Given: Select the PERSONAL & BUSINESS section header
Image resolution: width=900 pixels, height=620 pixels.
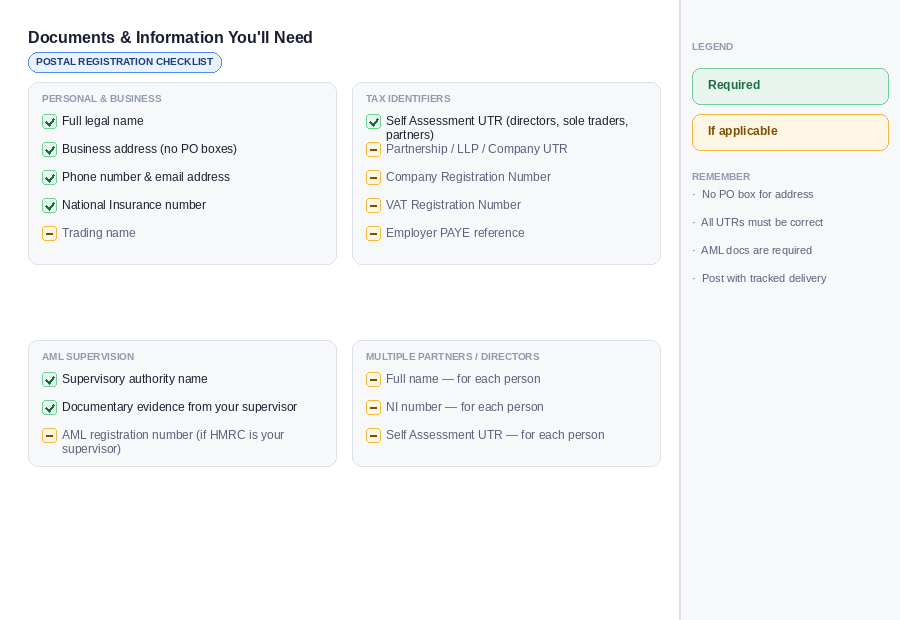Looking at the screenshot, I should [101, 99].
